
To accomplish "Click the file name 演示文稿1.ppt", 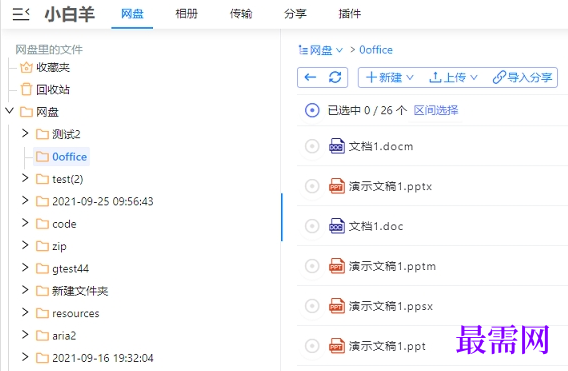I will click(387, 346).
